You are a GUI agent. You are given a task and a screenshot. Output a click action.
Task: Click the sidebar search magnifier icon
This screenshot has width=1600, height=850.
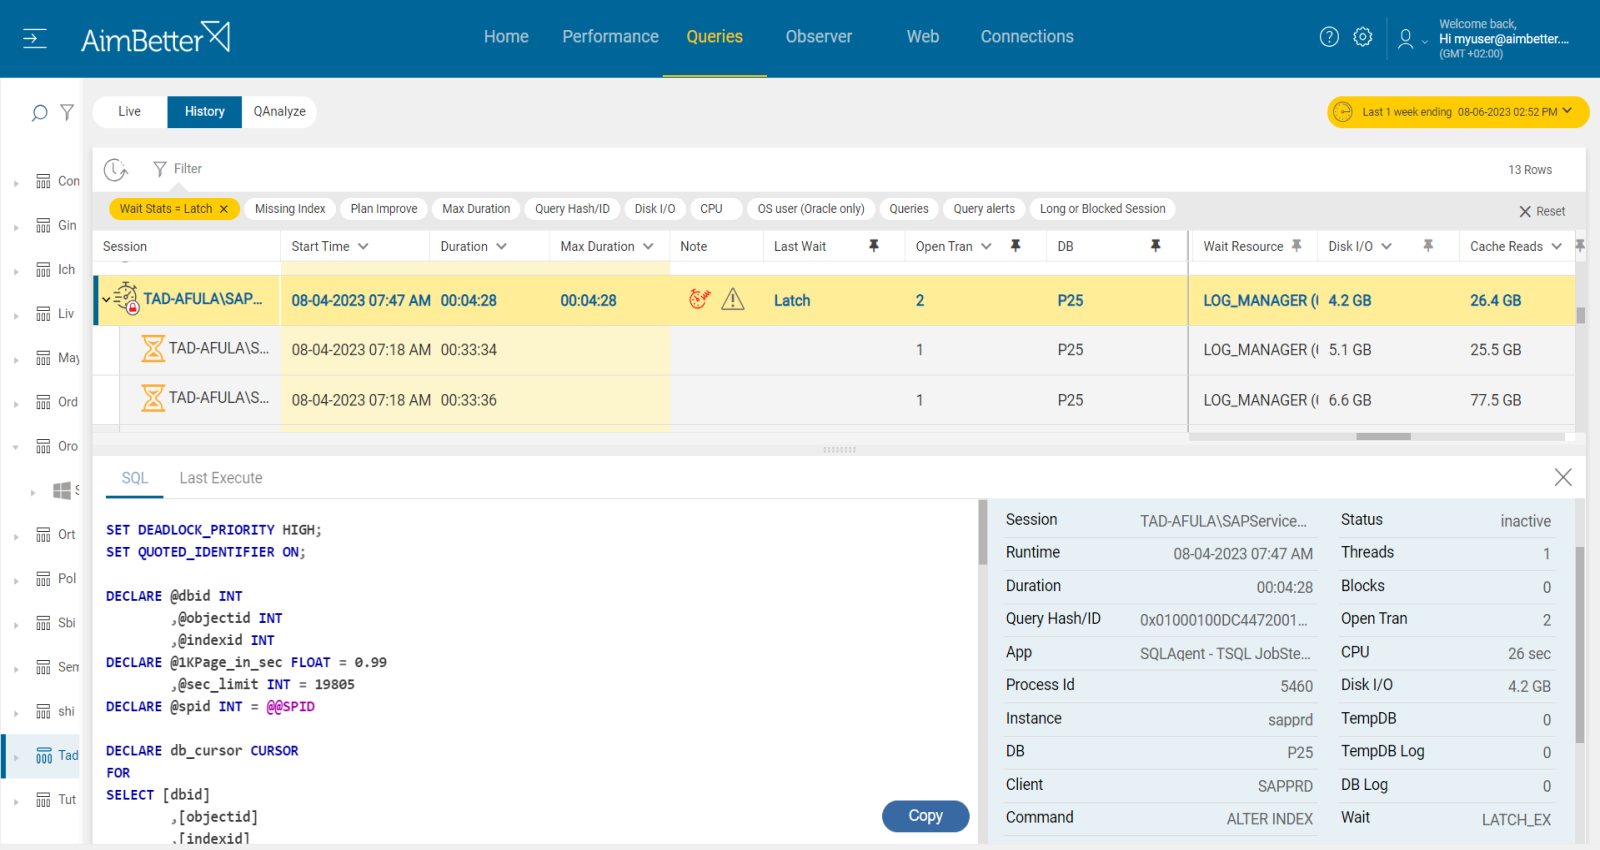(x=39, y=113)
